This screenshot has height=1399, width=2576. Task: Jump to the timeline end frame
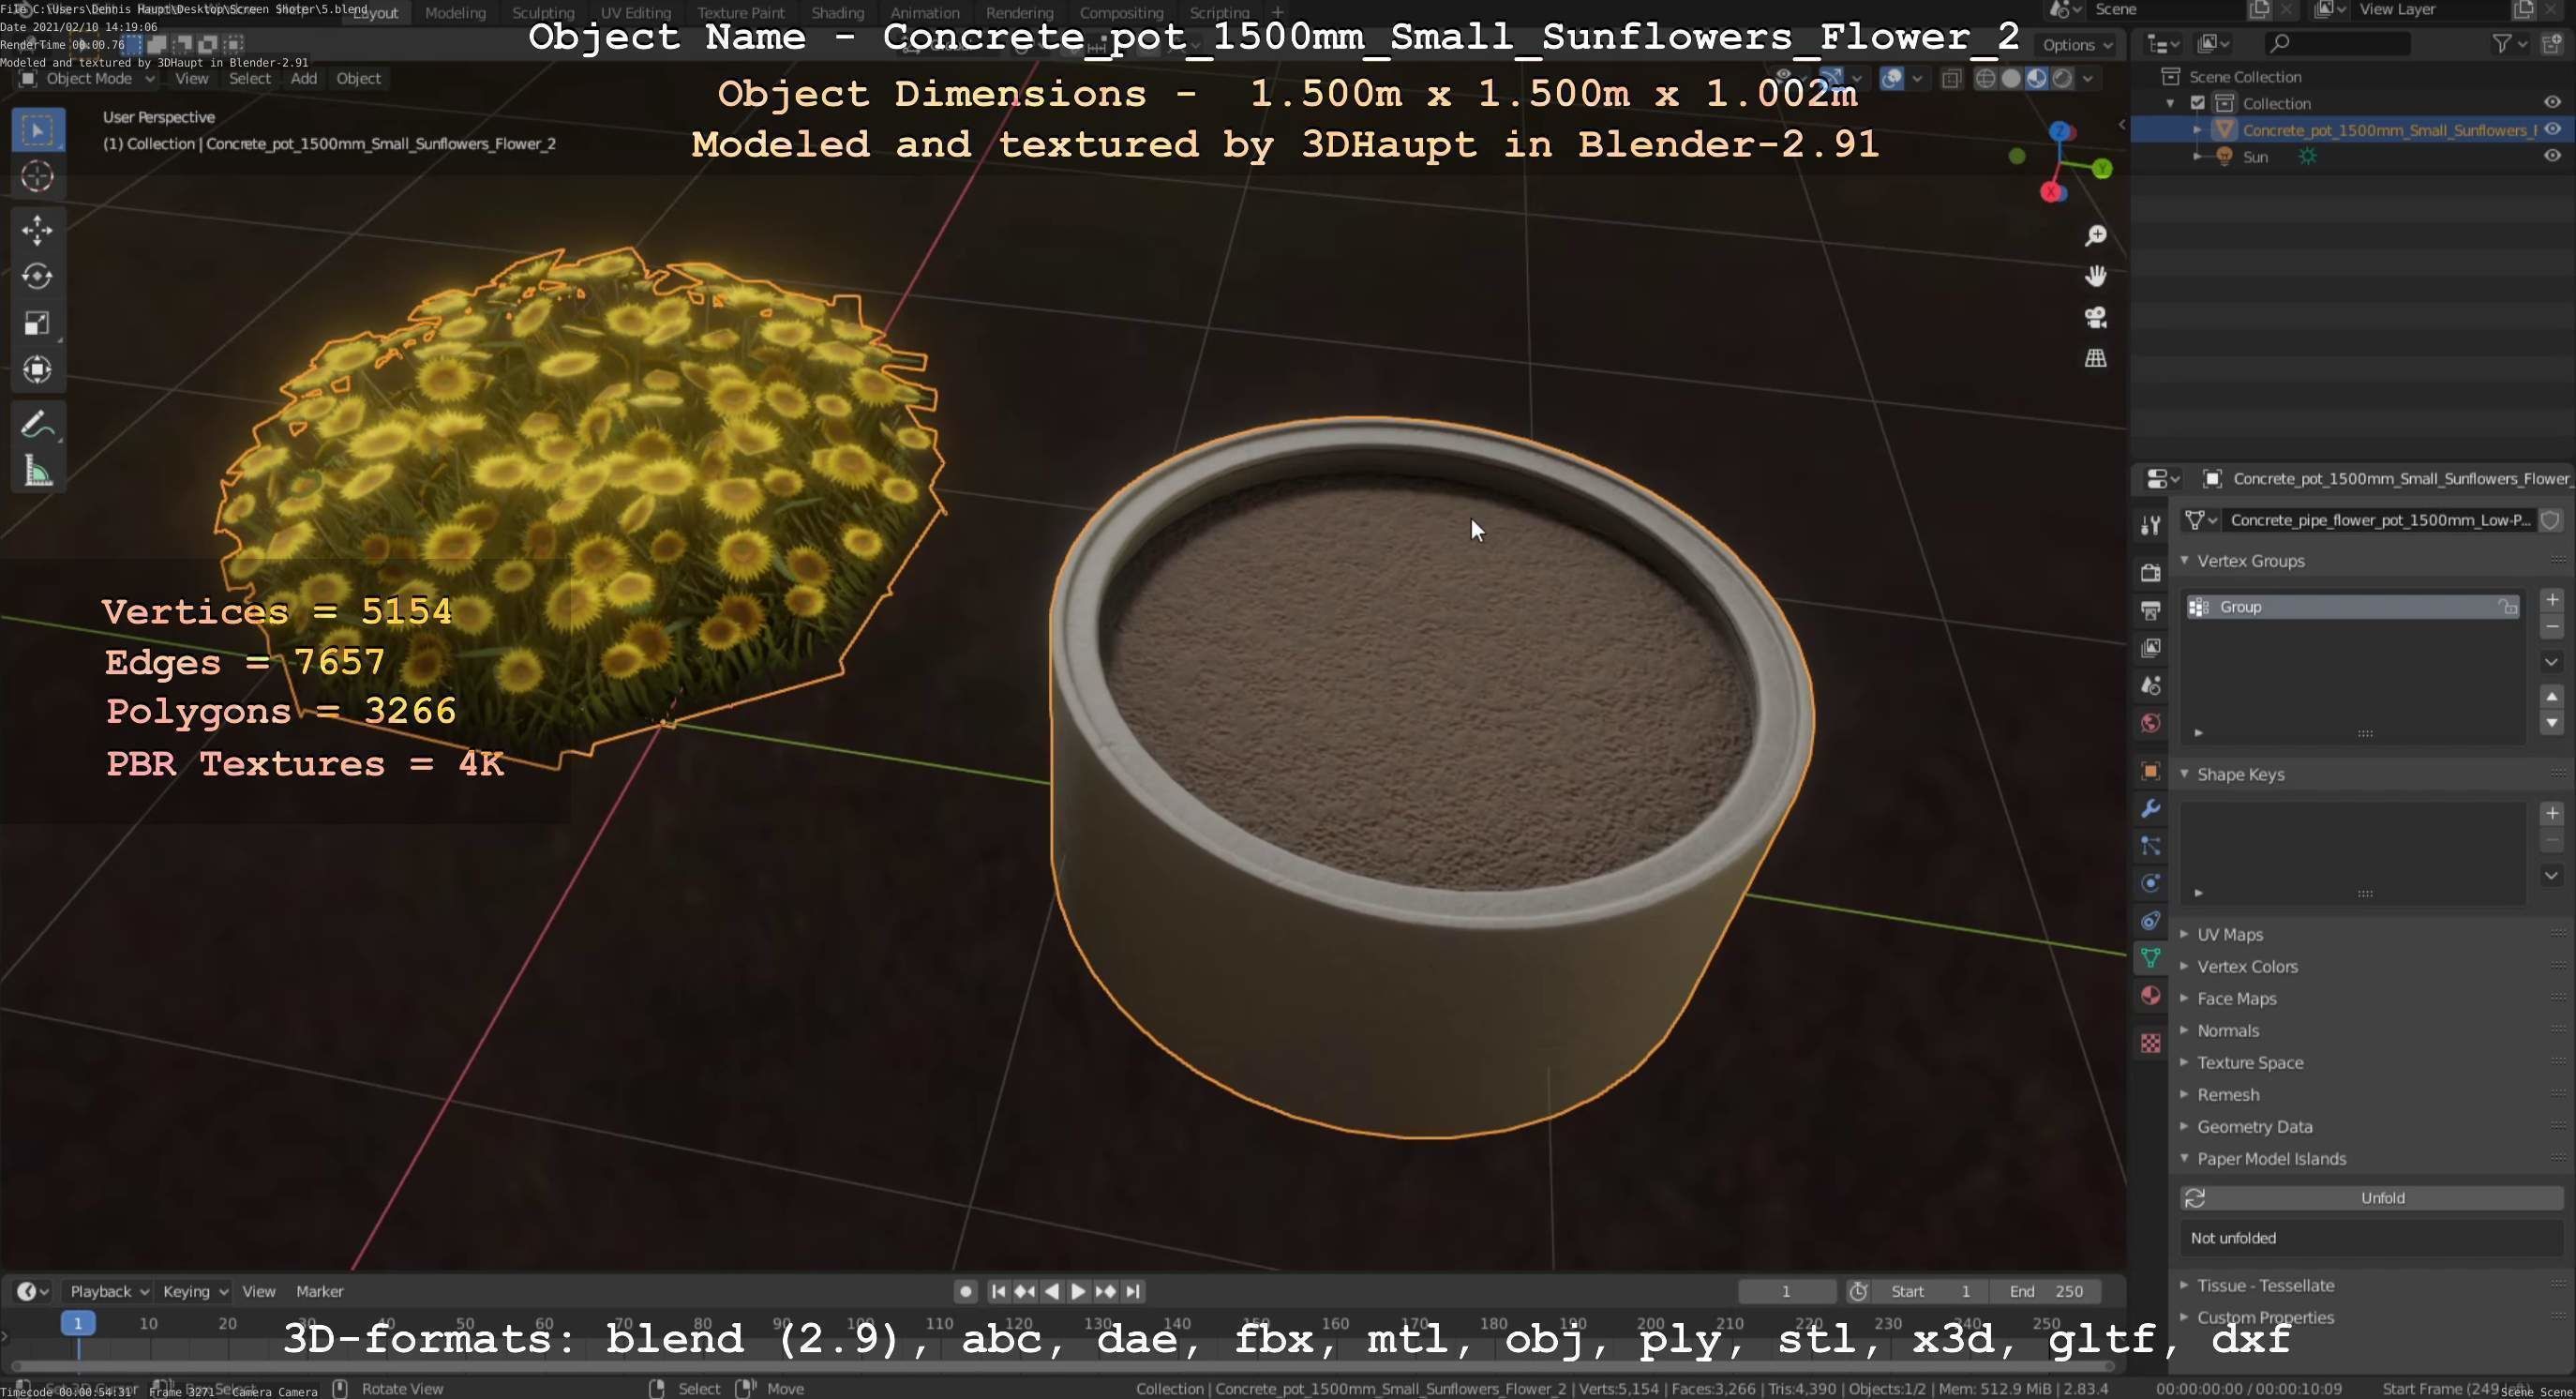pyautogui.click(x=1133, y=1291)
